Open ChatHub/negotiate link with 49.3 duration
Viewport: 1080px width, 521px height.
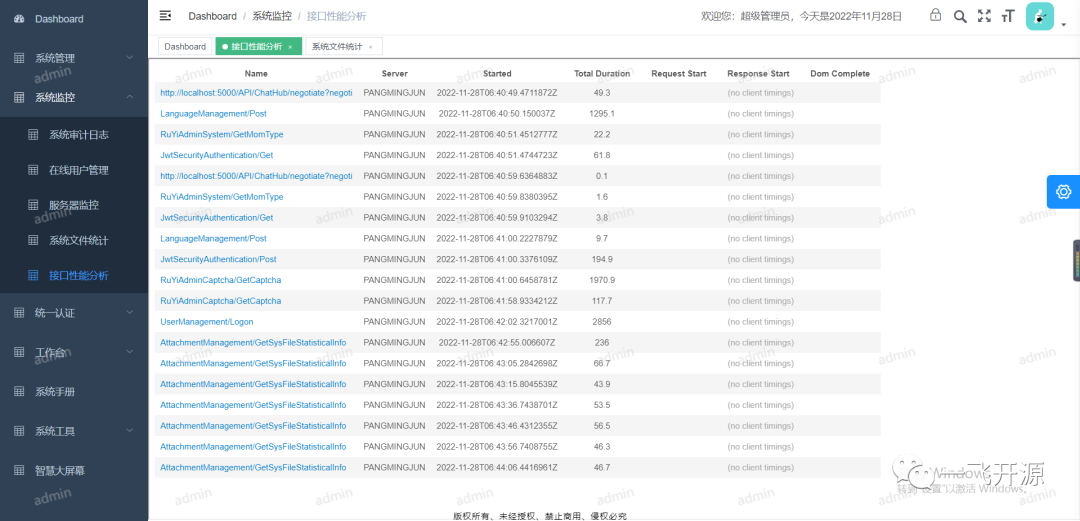pyautogui.click(x=256, y=92)
